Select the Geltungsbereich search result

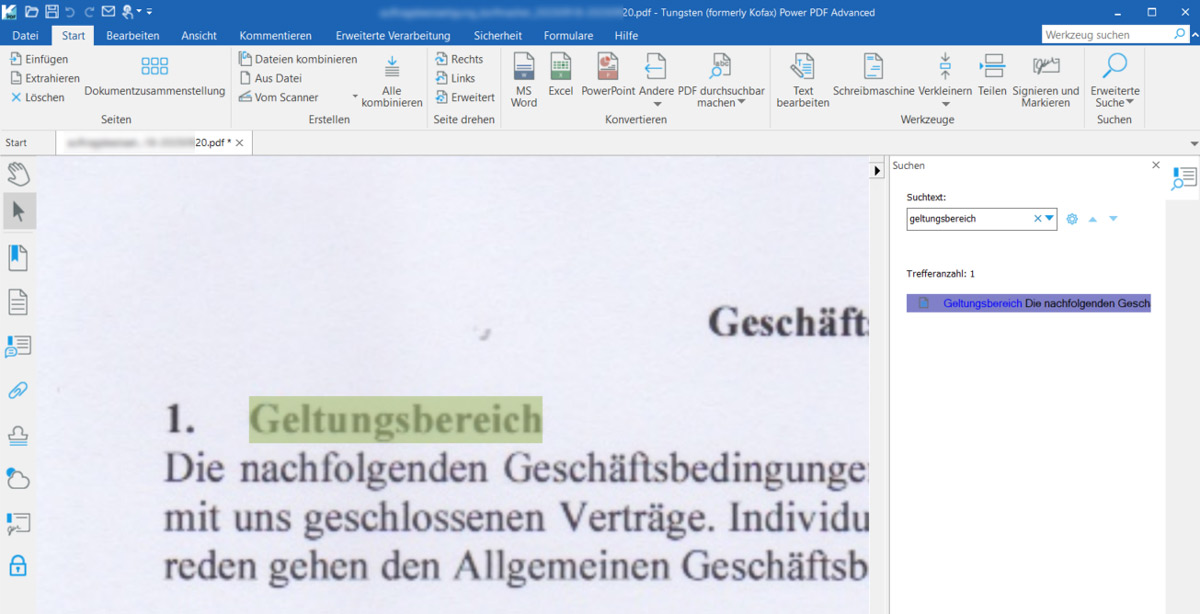coord(1028,303)
